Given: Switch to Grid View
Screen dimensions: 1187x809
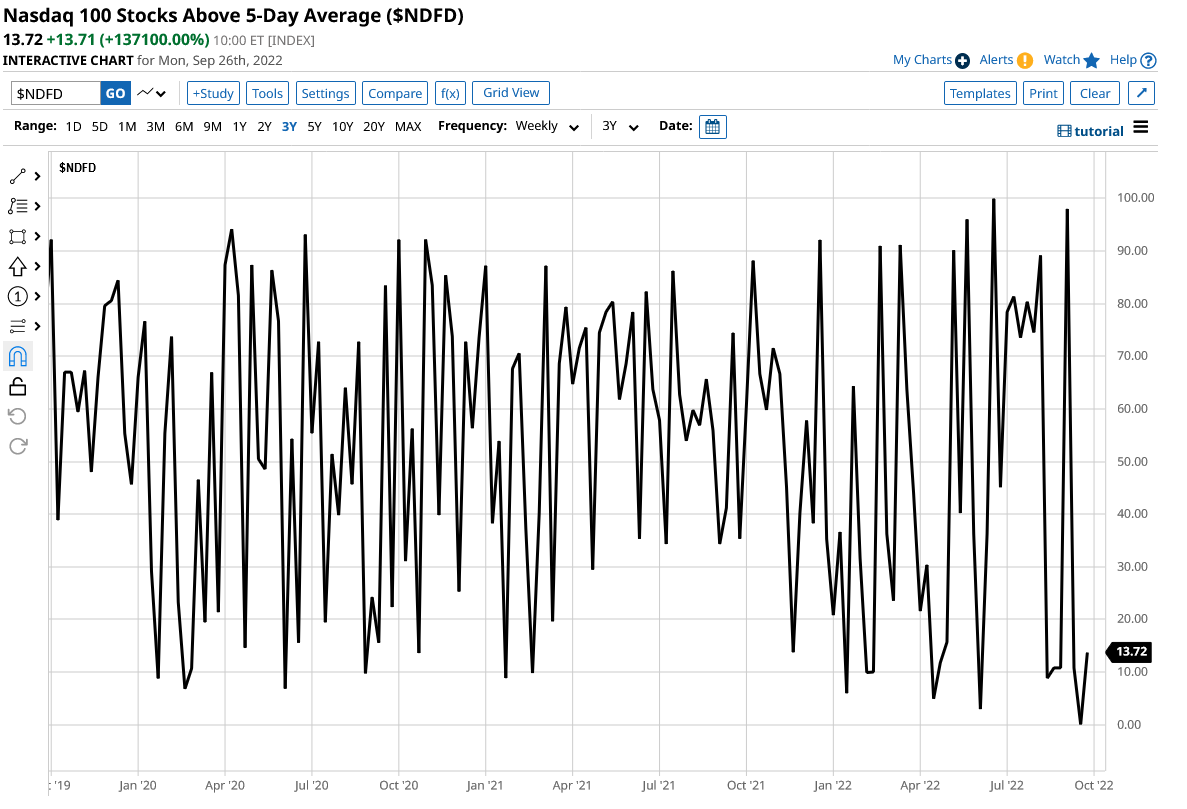Looking at the screenshot, I should (511, 92).
